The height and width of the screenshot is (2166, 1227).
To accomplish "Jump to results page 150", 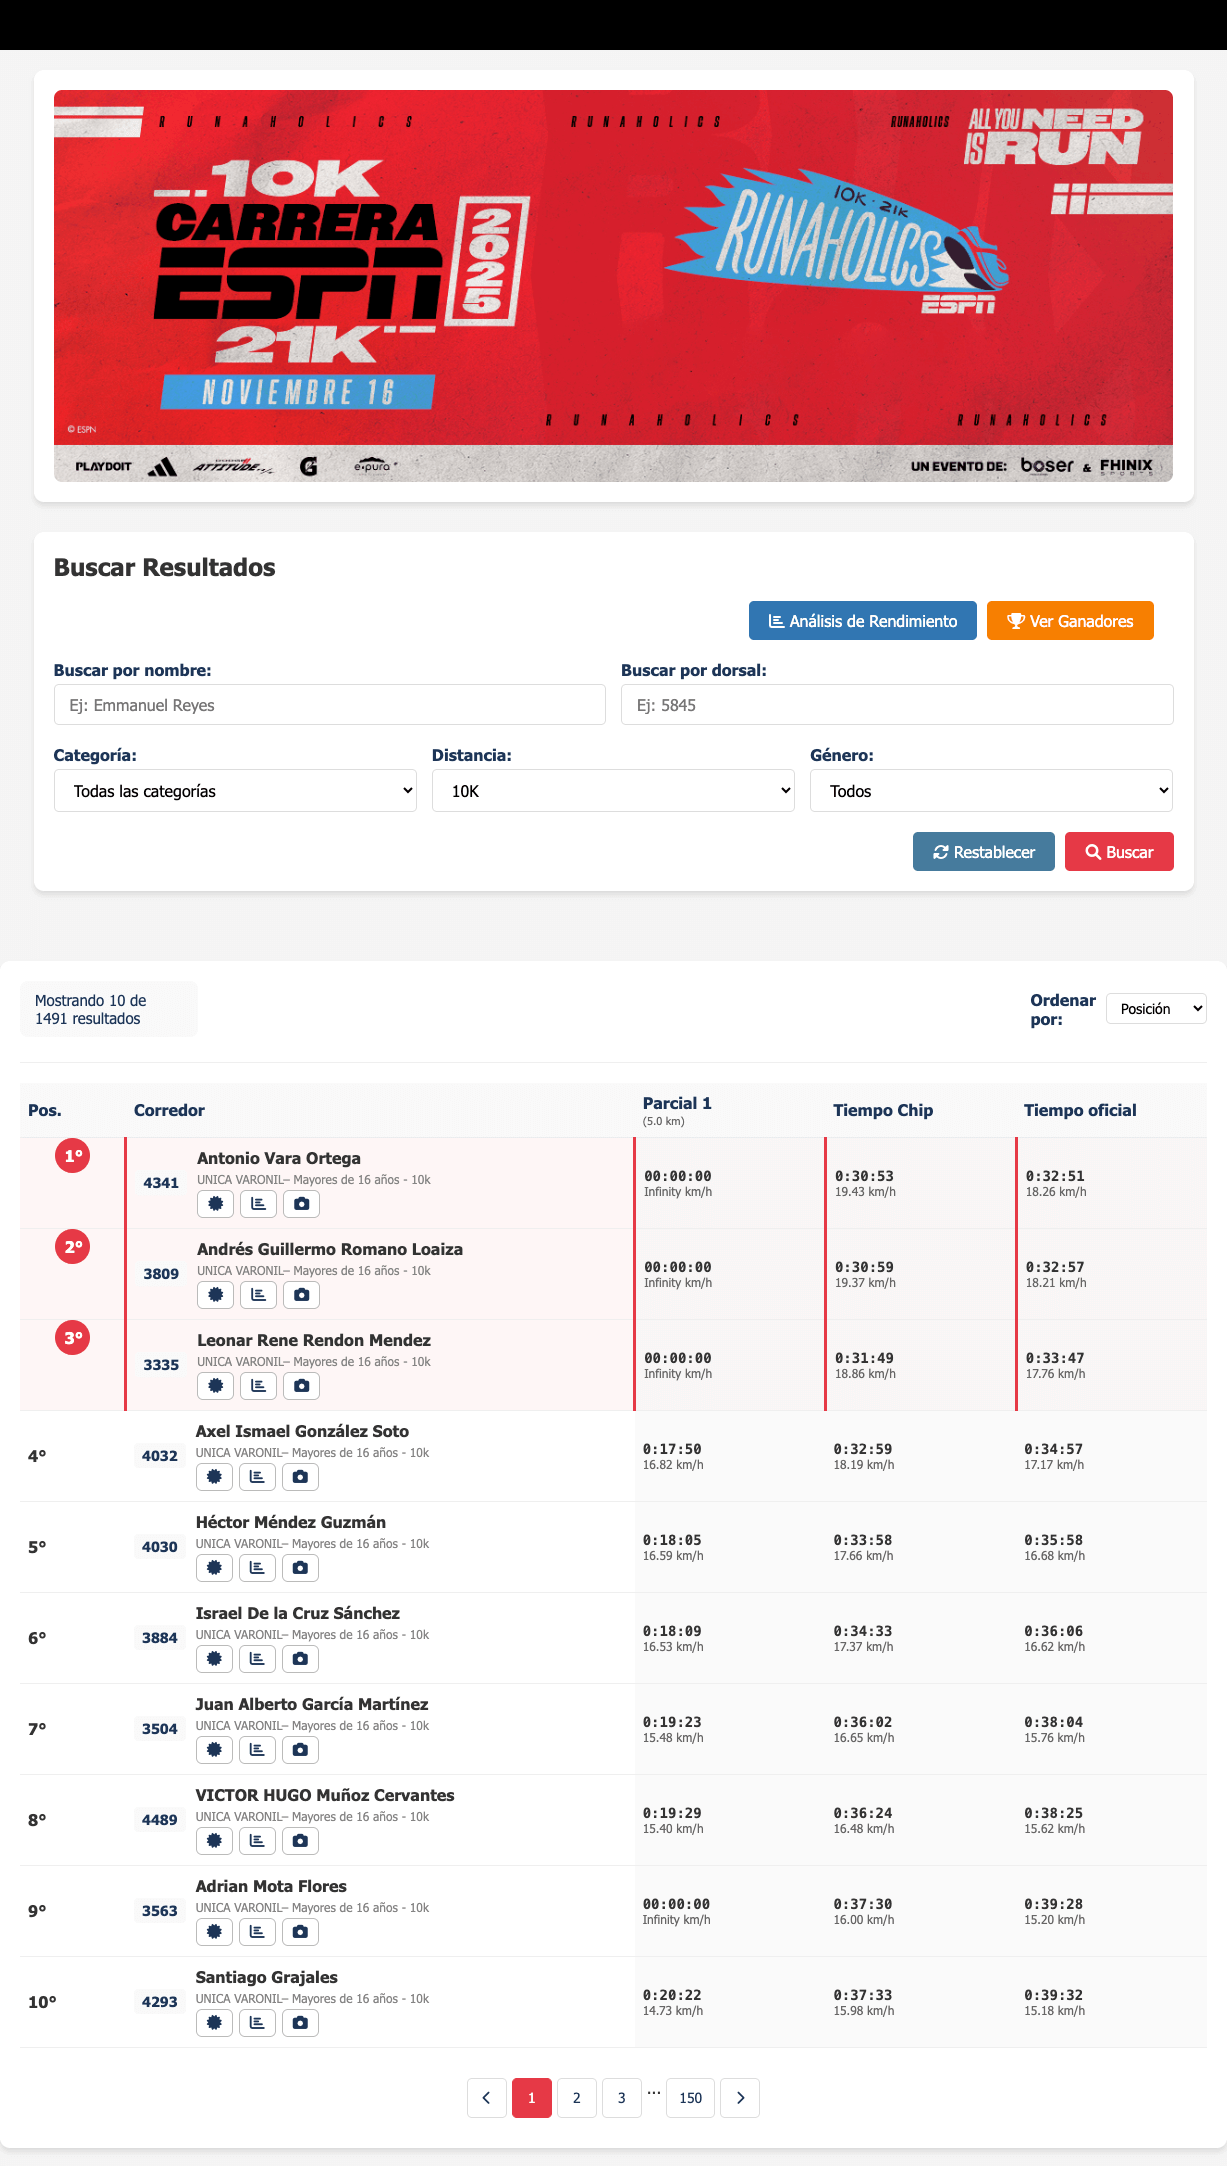I will click(x=691, y=2098).
